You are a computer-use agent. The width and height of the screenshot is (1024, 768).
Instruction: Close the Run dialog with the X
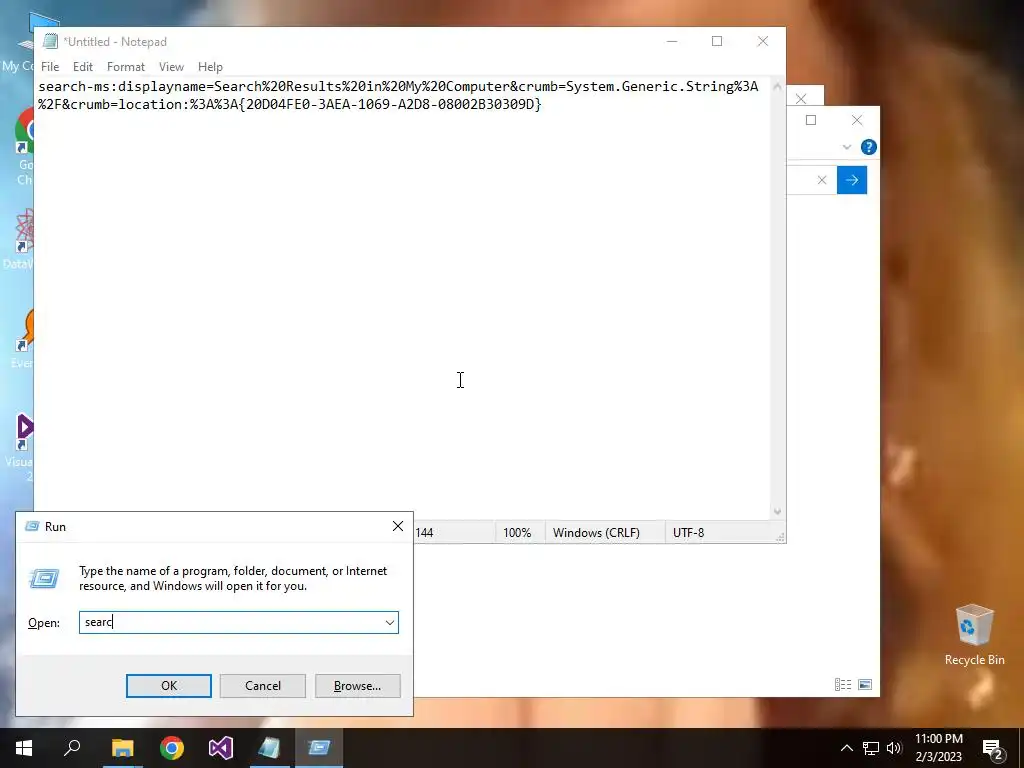click(398, 526)
